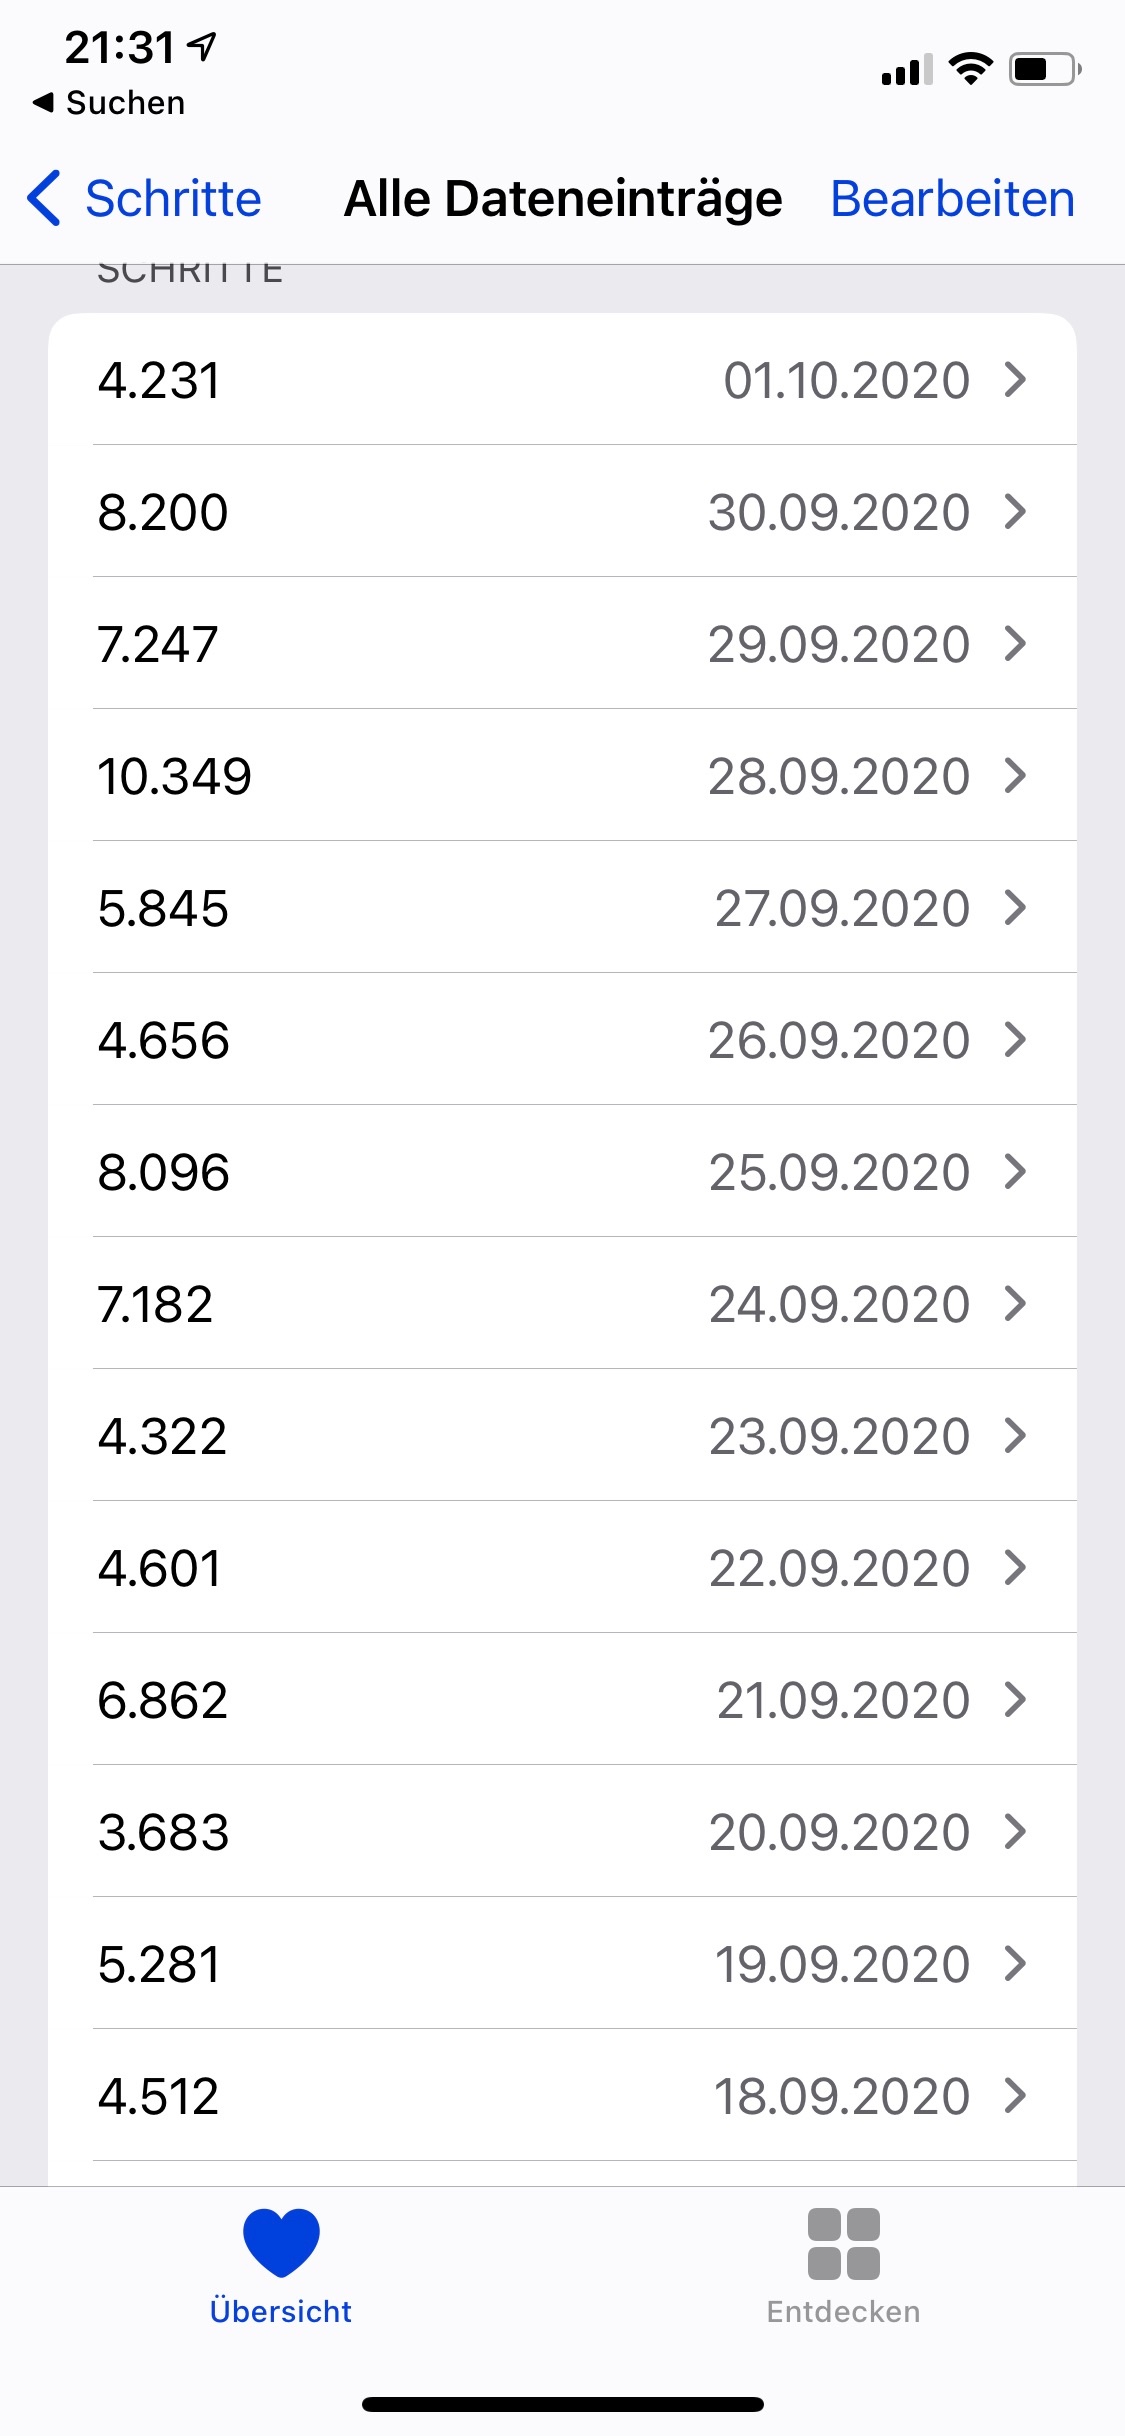Tap the battery status icon
Viewport: 1125px width, 2436px height.
[1044, 69]
